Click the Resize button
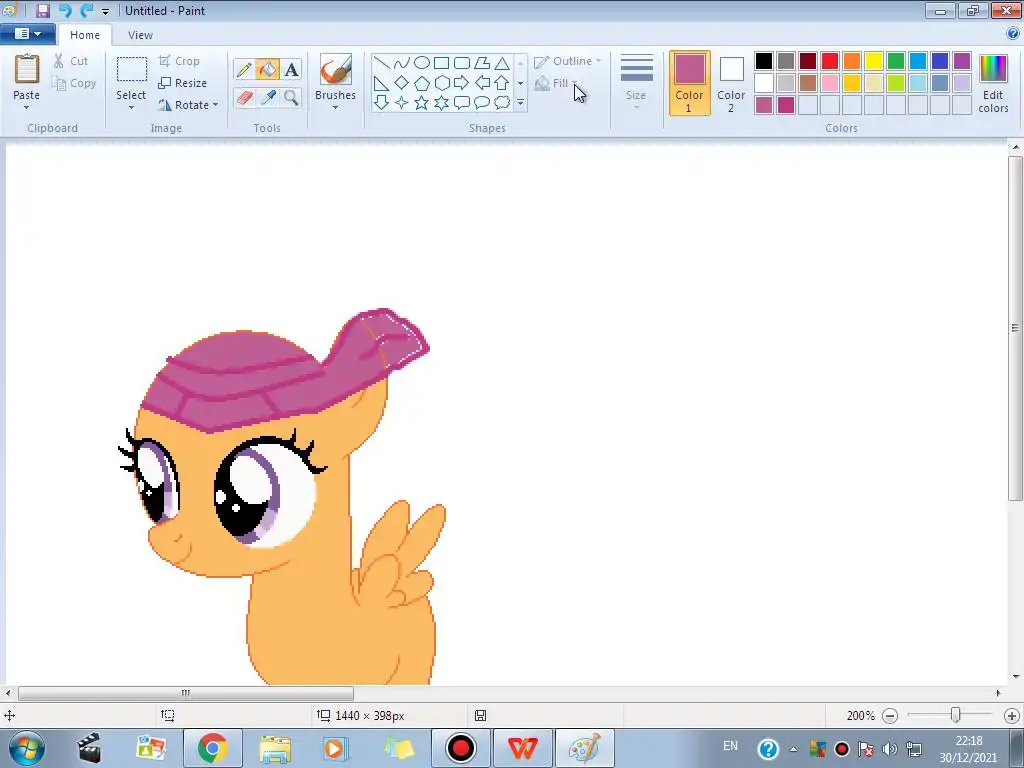This screenshot has height=768, width=1024. tap(183, 83)
